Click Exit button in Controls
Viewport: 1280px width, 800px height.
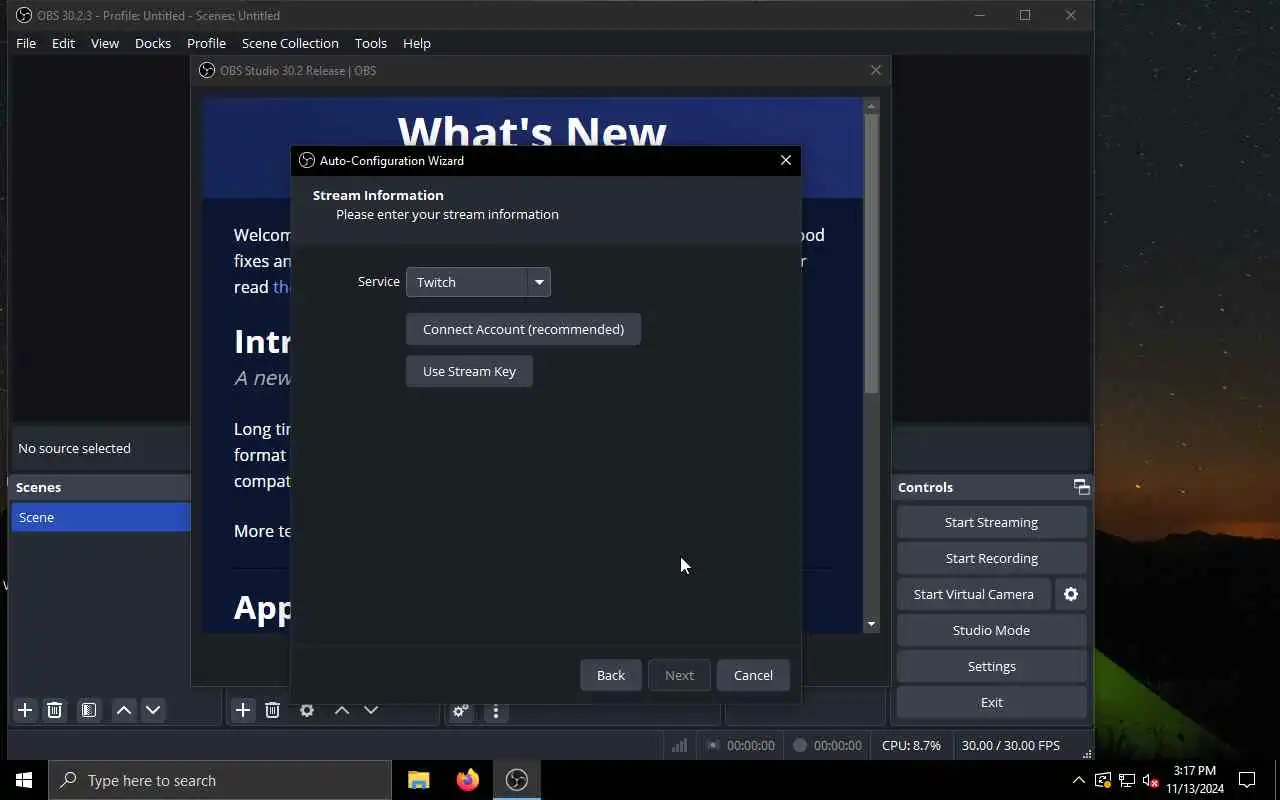point(991,702)
